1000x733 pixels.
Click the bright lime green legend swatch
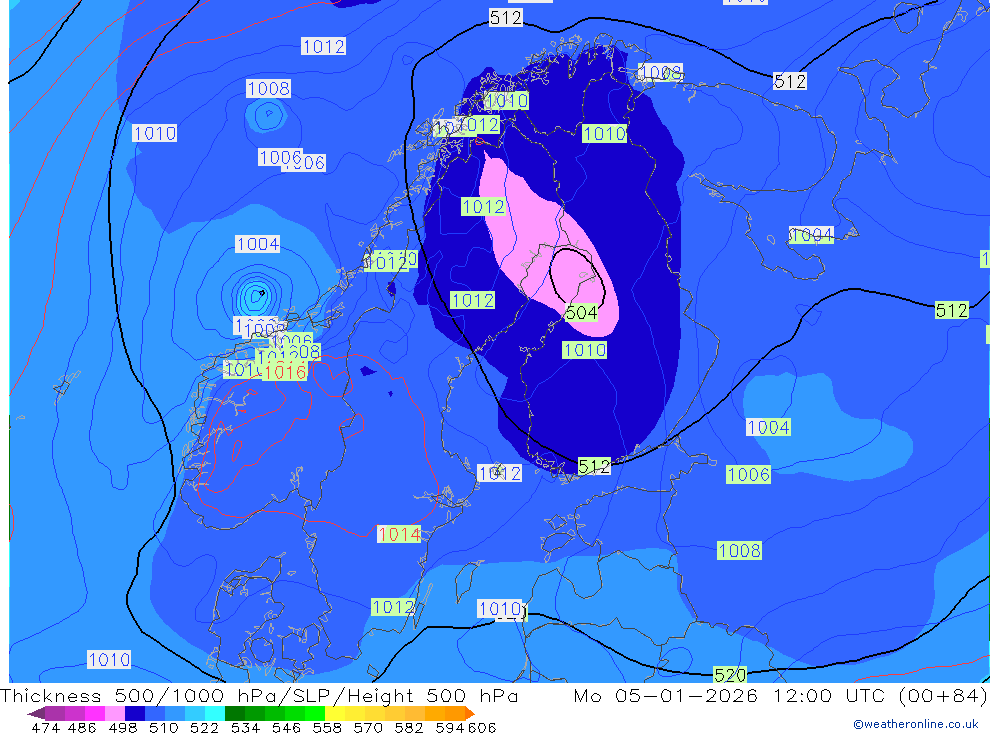tap(315, 713)
